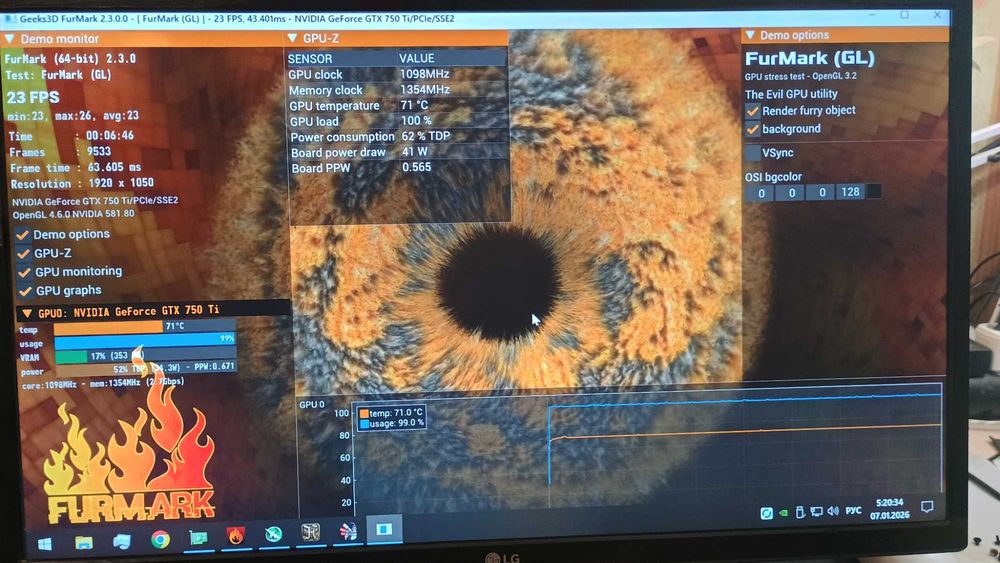Collapse the GPU0 GeForce GTX 750 Ti section
Screen dimensions: 1000x563
(27, 313)
